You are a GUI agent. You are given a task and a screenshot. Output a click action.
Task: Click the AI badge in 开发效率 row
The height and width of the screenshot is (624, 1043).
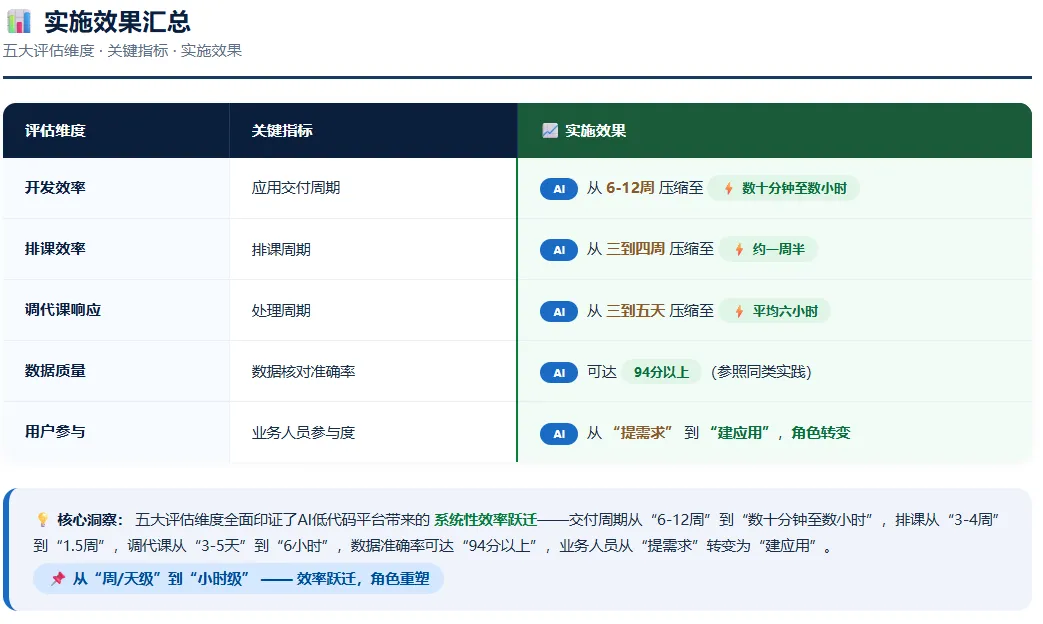(x=559, y=189)
